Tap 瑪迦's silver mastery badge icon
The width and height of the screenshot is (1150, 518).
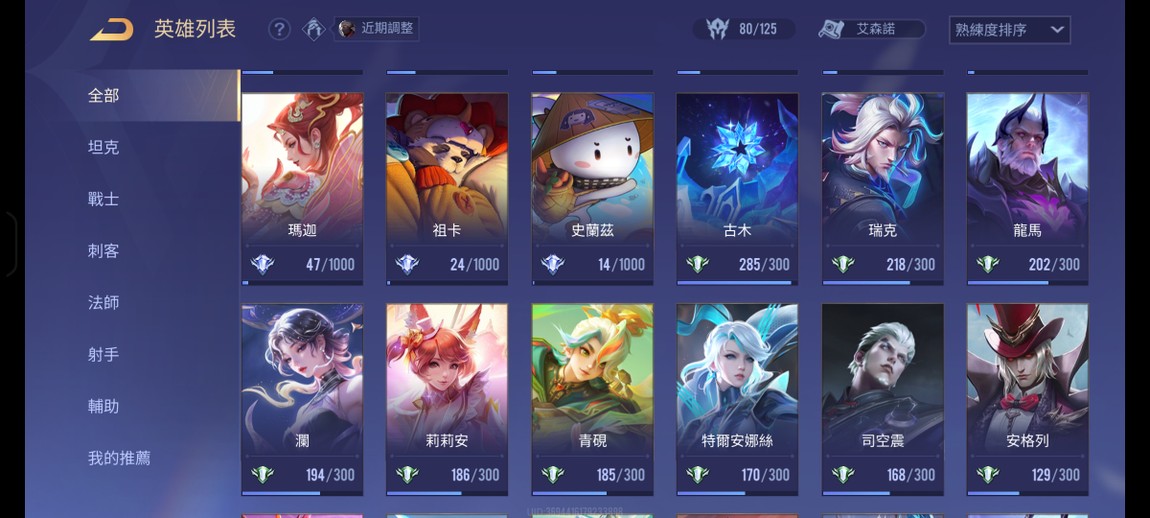coord(262,264)
